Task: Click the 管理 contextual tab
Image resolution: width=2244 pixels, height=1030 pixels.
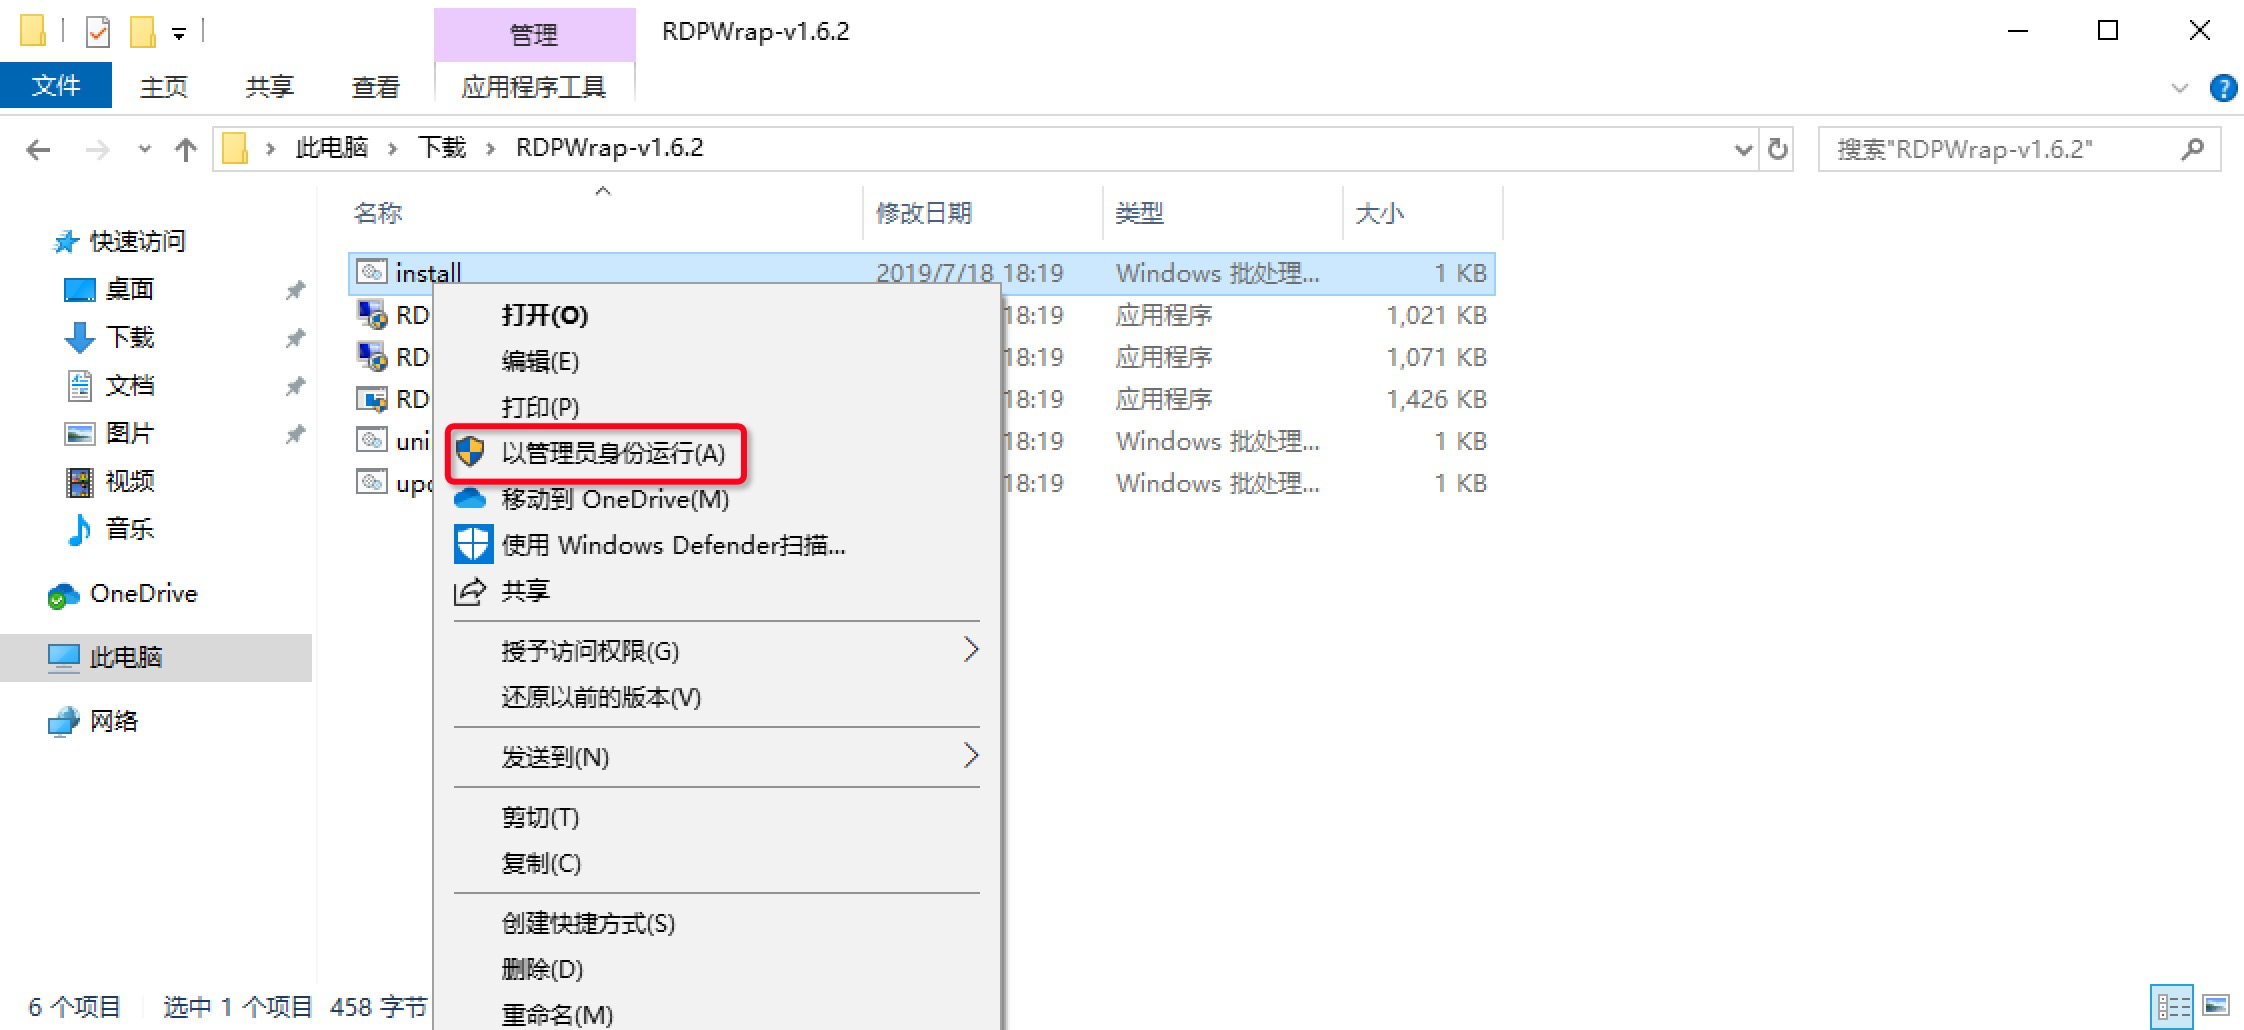Action: [534, 35]
